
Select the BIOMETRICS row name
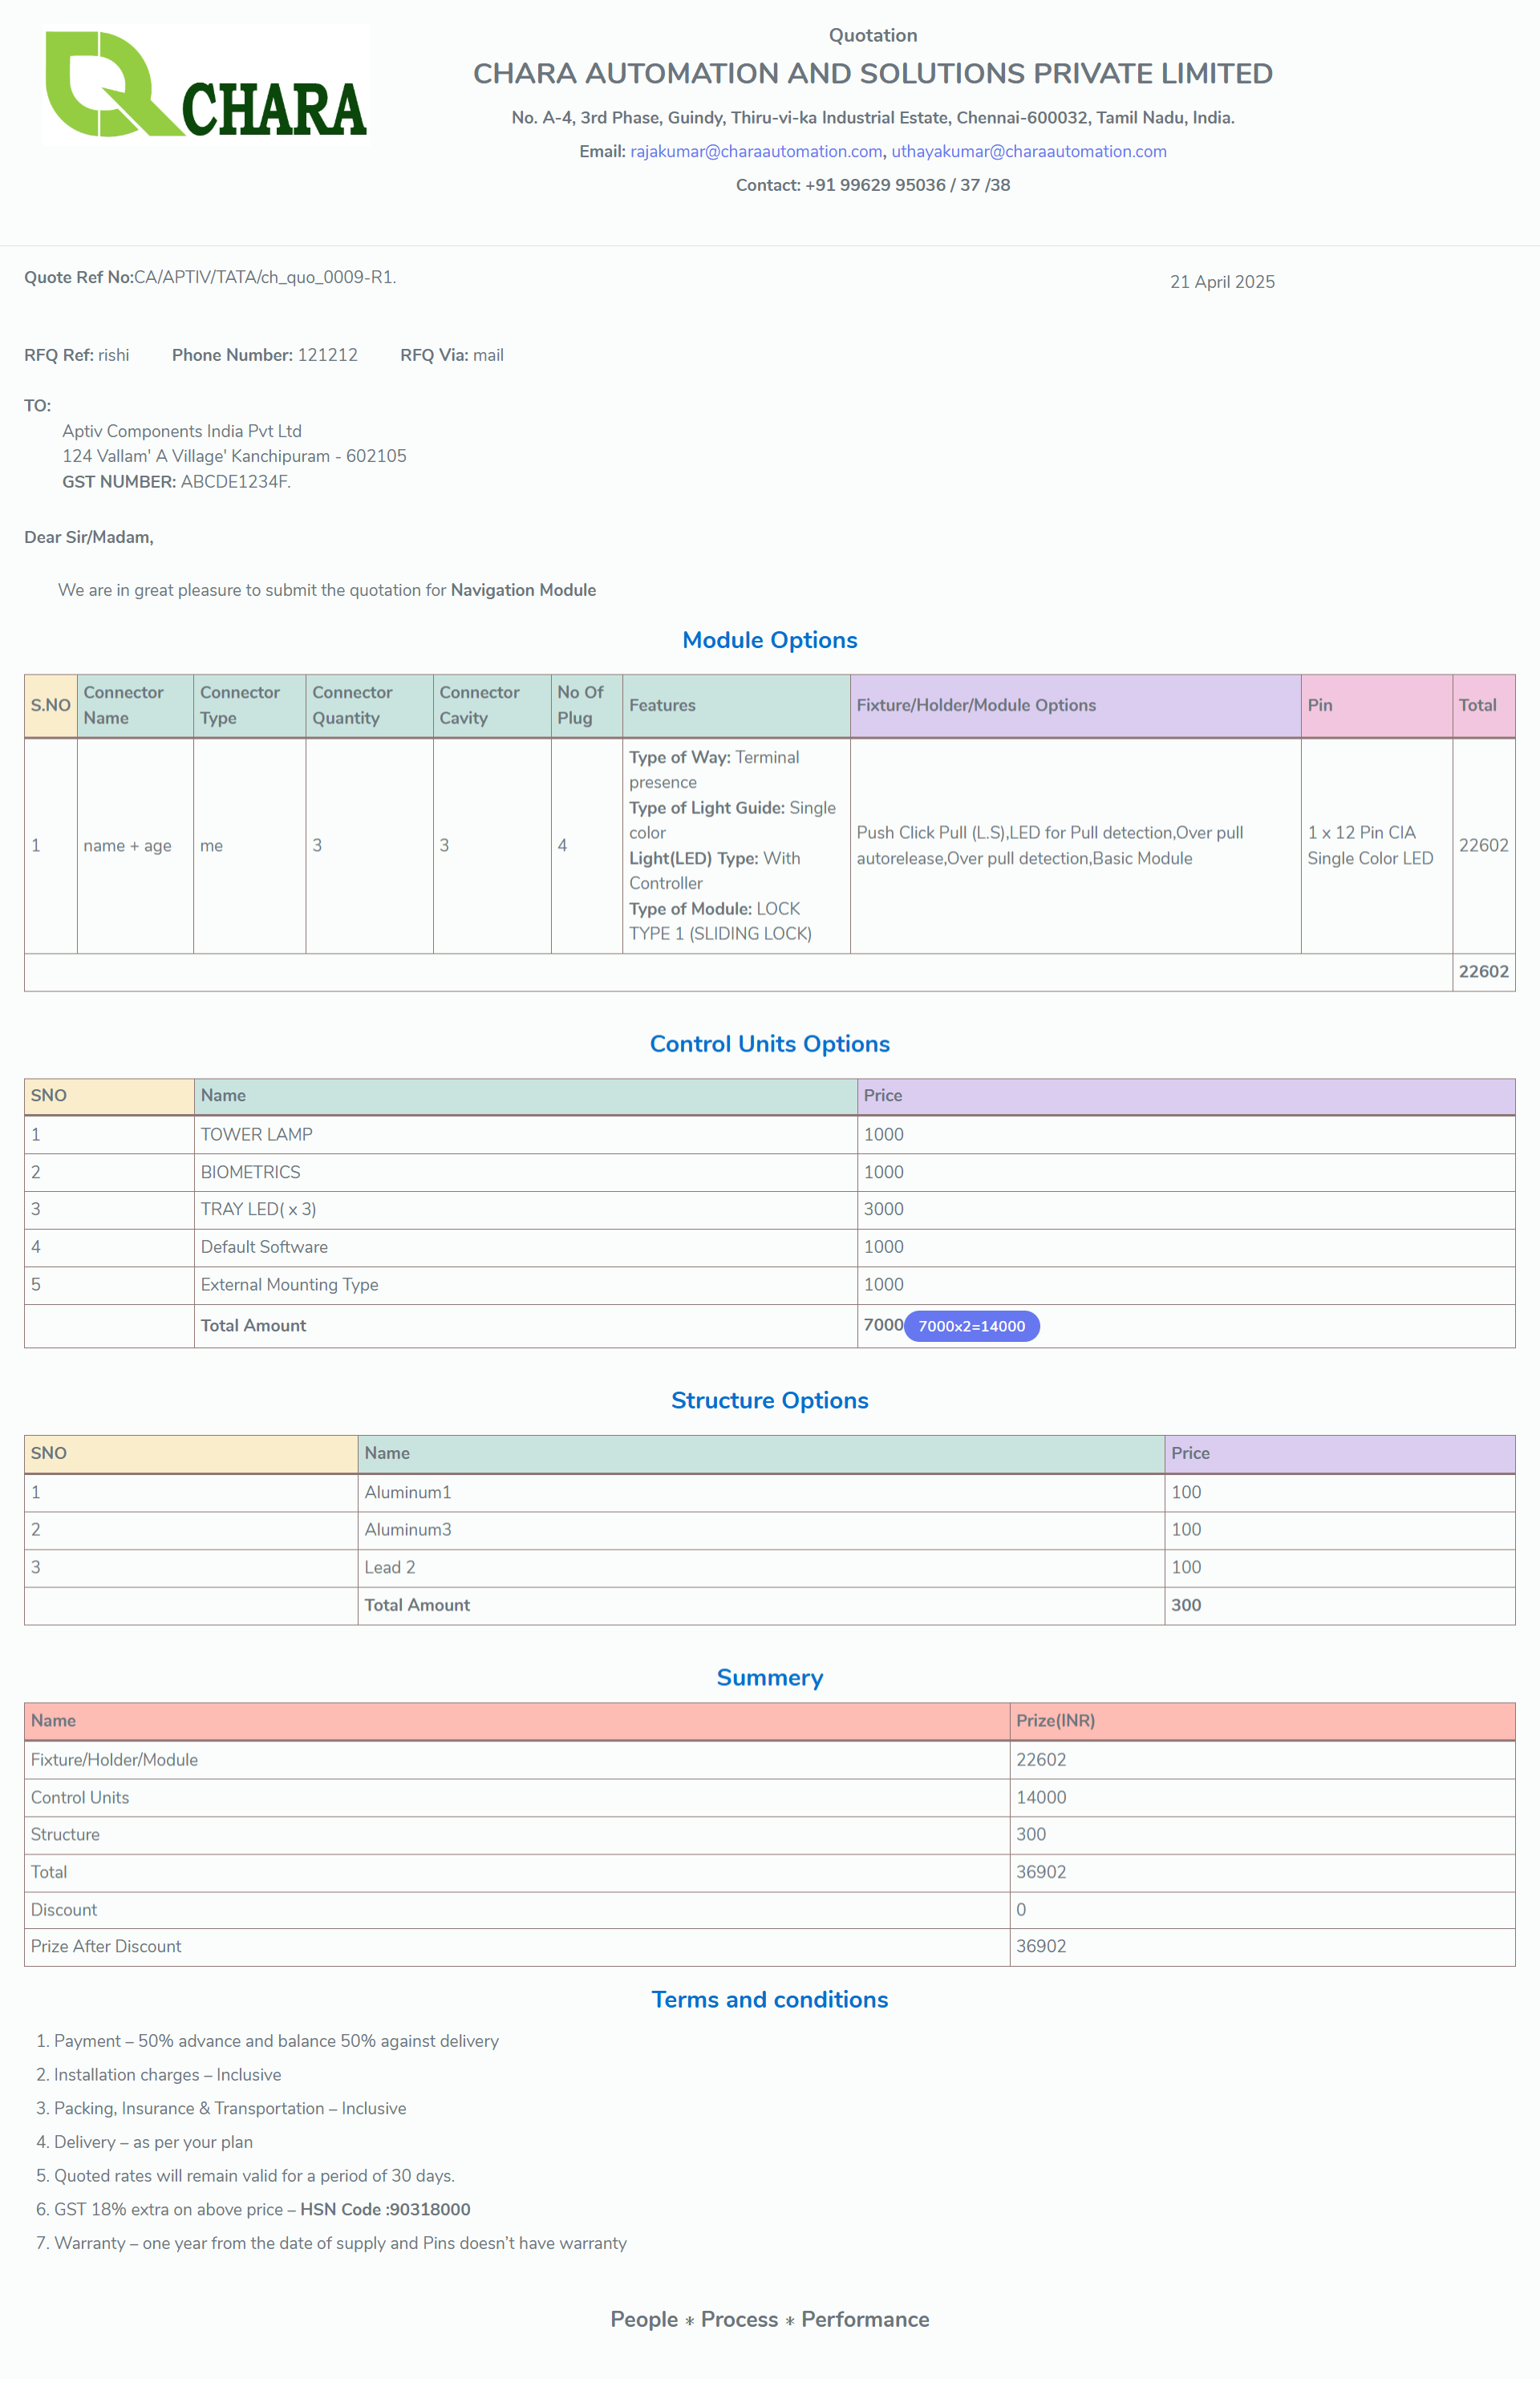tap(250, 1172)
